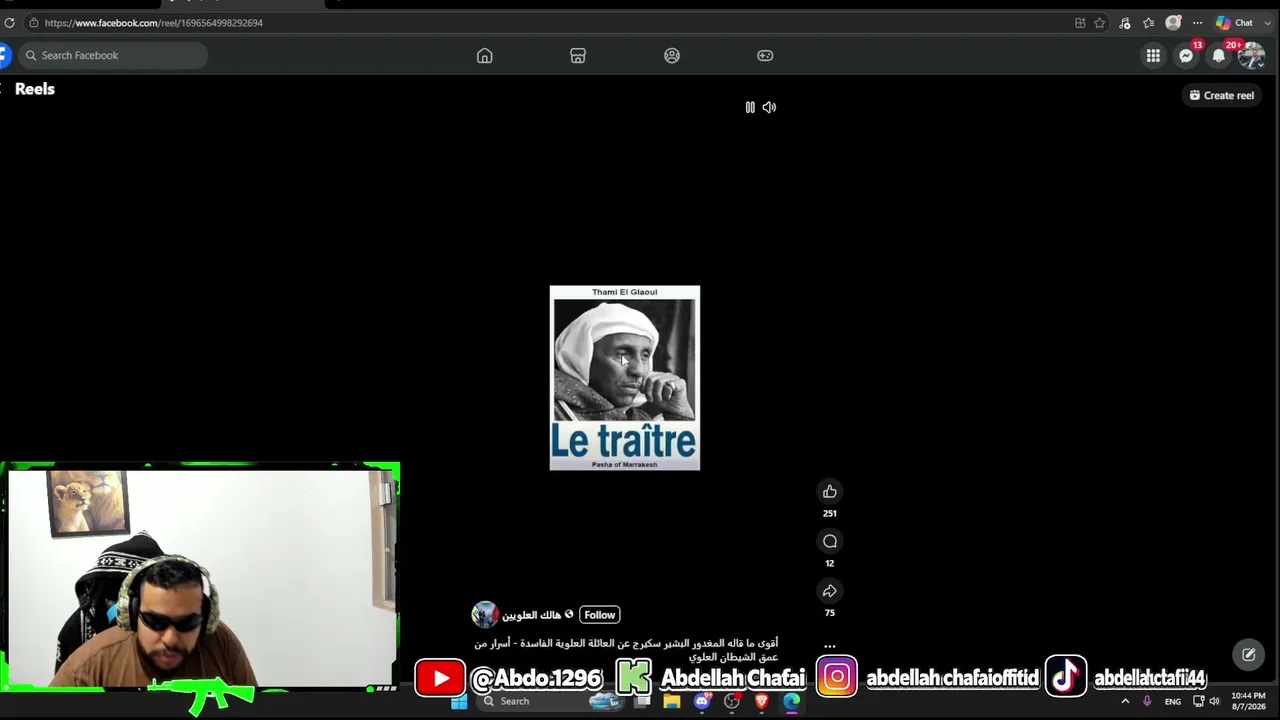Open Discord from the taskbar

tap(702, 701)
